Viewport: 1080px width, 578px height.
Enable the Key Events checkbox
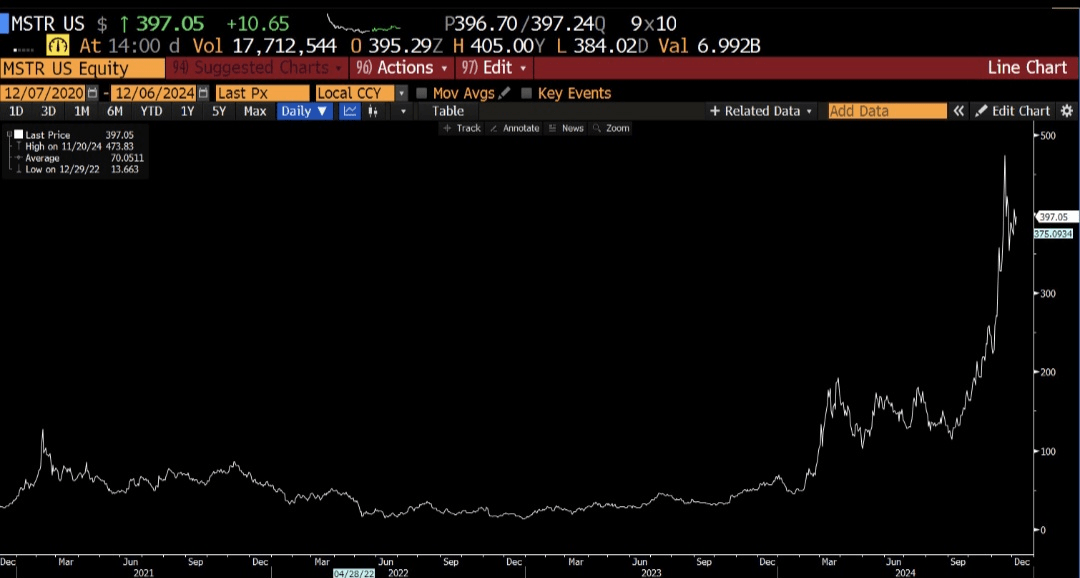tap(527, 93)
